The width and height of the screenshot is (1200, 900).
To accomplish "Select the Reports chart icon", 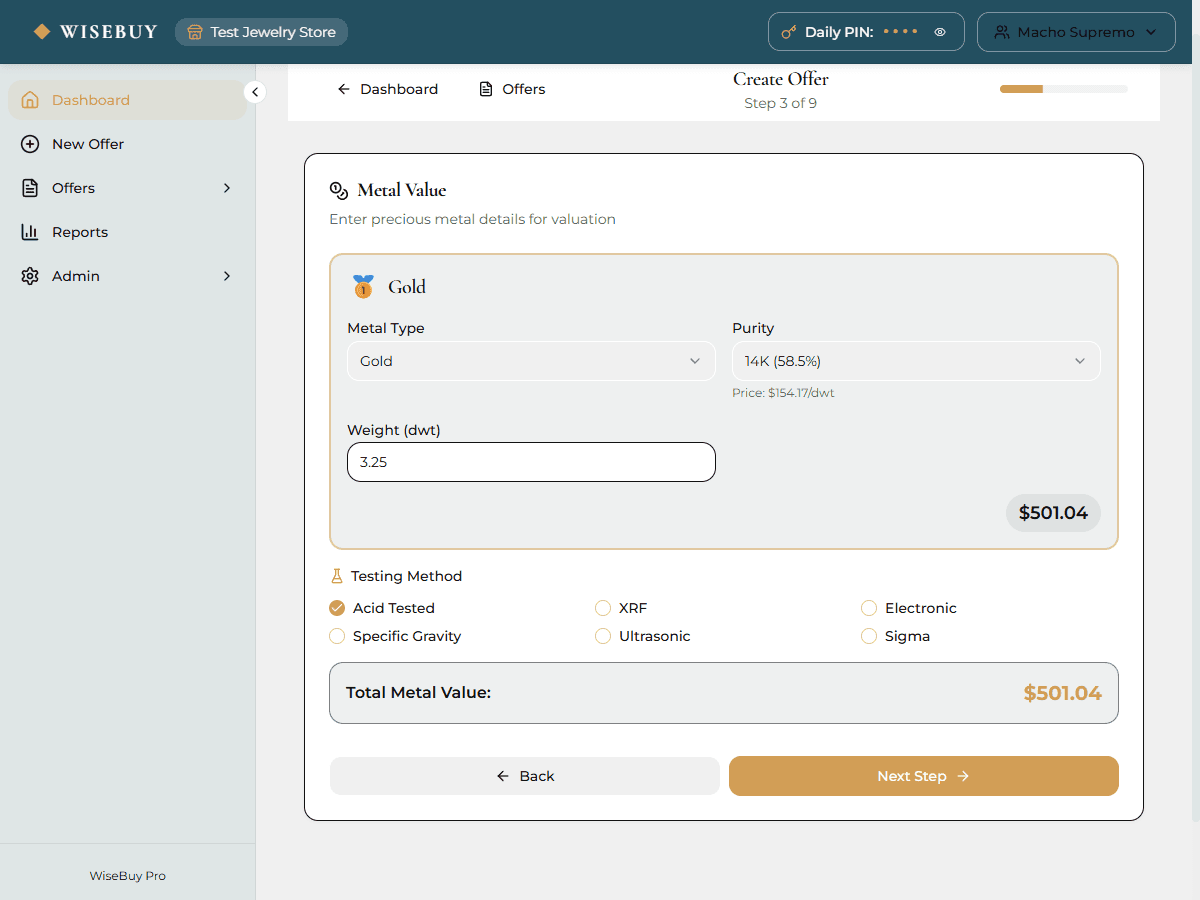I will click(29, 231).
